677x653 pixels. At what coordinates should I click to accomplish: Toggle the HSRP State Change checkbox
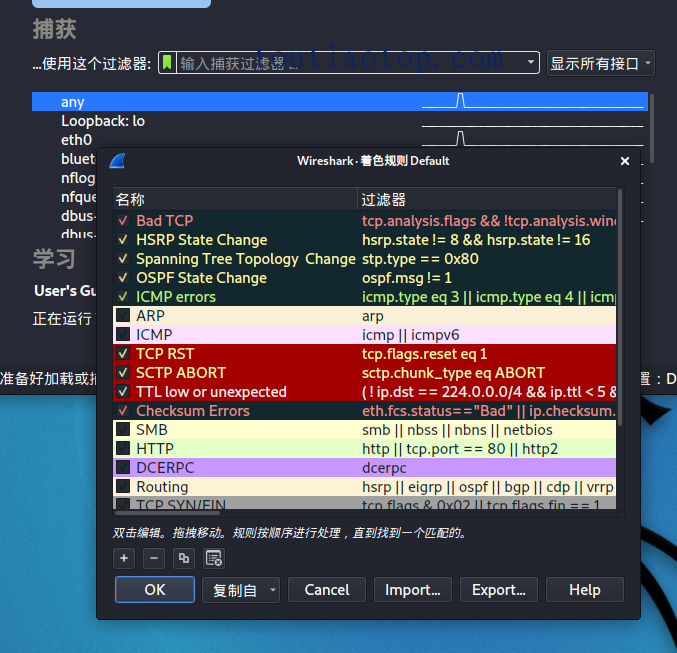(x=123, y=240)
